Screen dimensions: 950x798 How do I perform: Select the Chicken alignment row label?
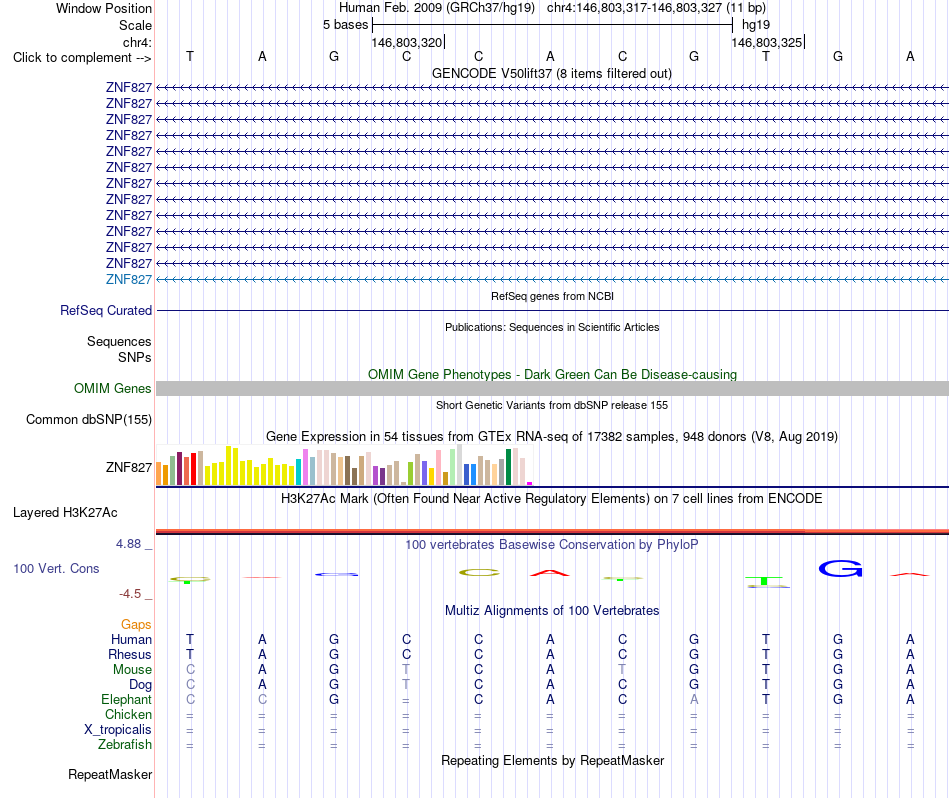click(x=128, y=714)
